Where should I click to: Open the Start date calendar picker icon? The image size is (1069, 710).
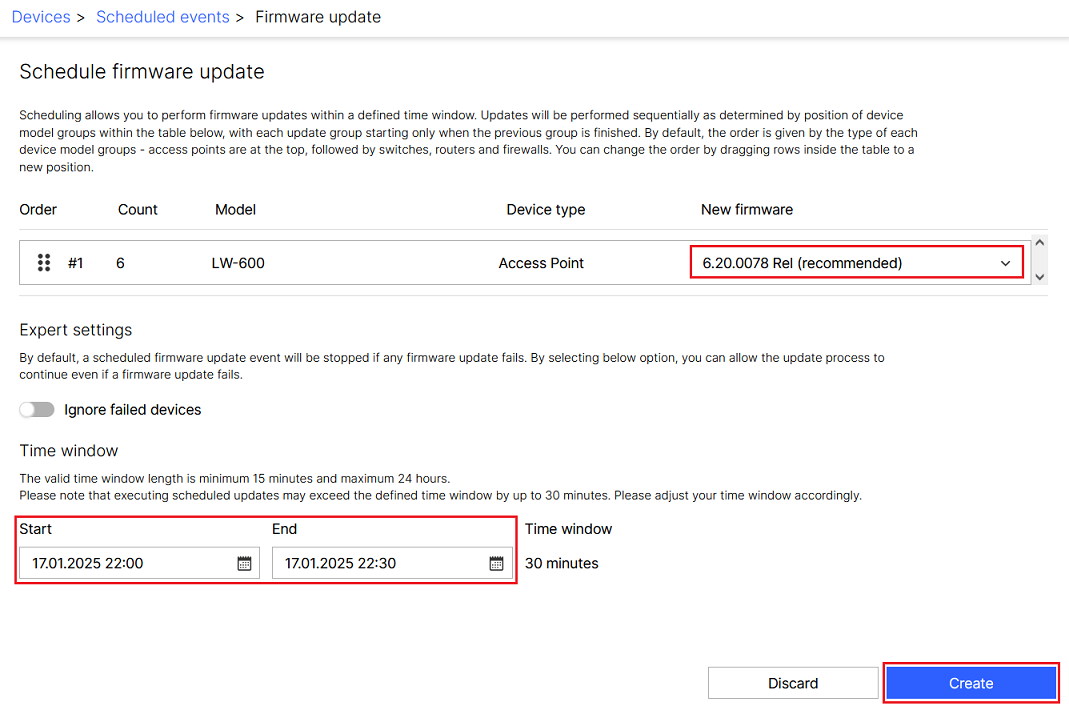point(244,564)
